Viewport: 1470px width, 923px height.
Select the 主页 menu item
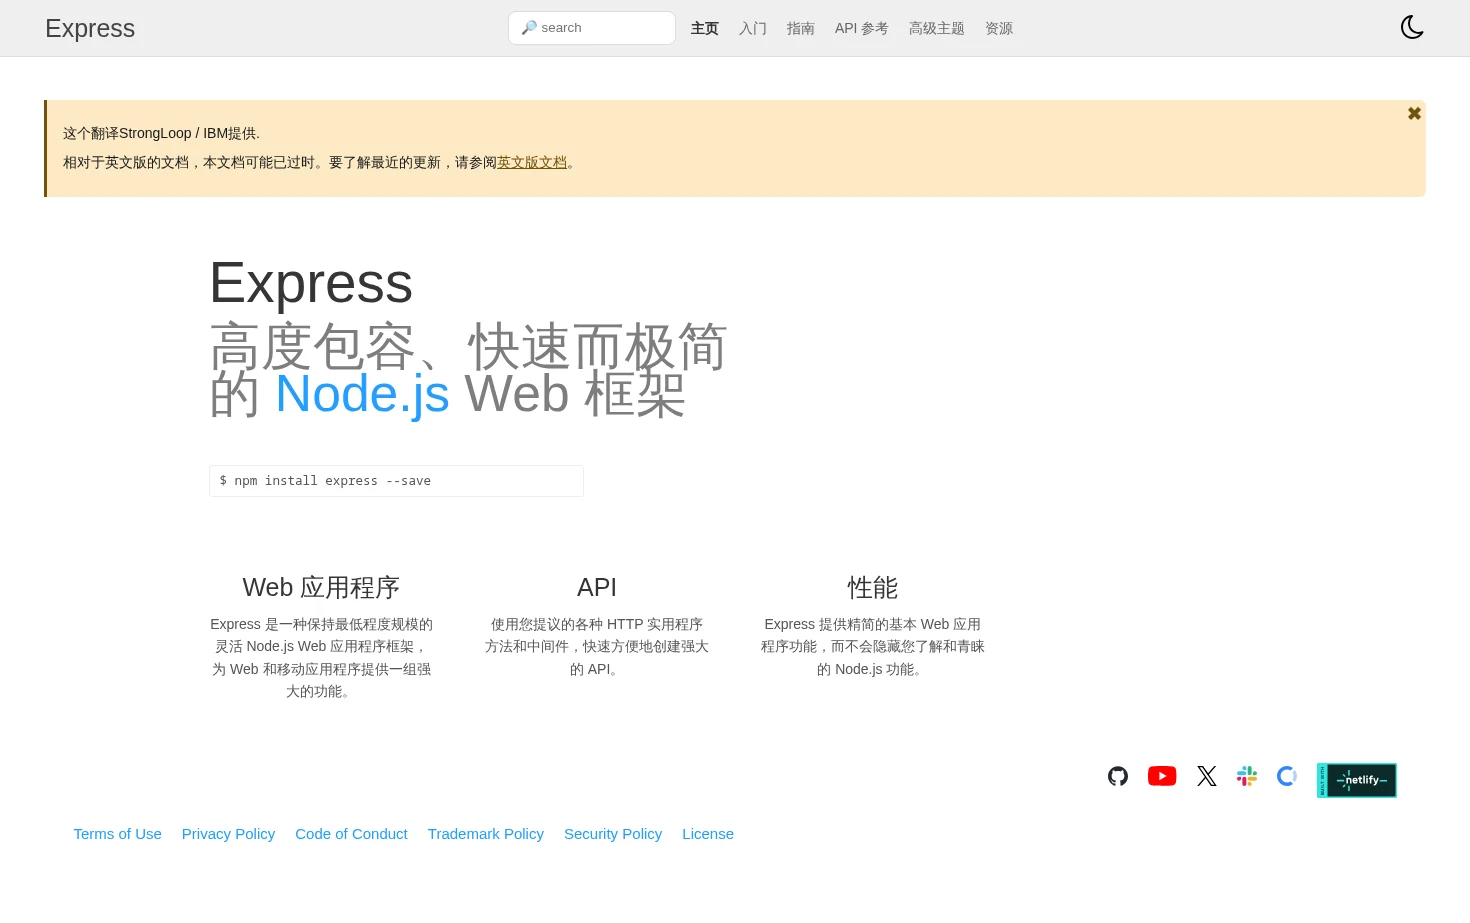pos(705,28)
